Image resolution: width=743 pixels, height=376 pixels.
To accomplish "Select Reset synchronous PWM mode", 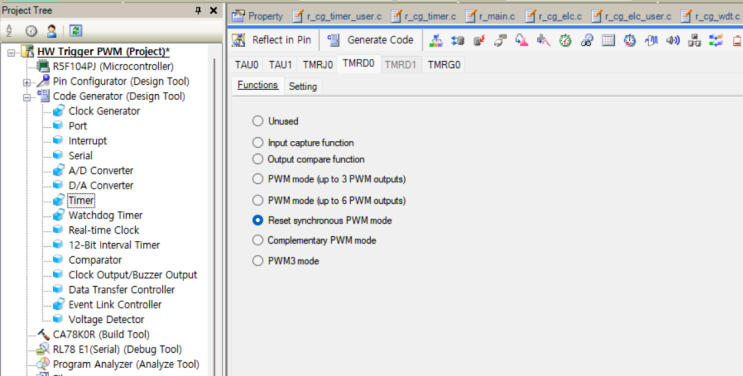I will (x=257, y=220).
